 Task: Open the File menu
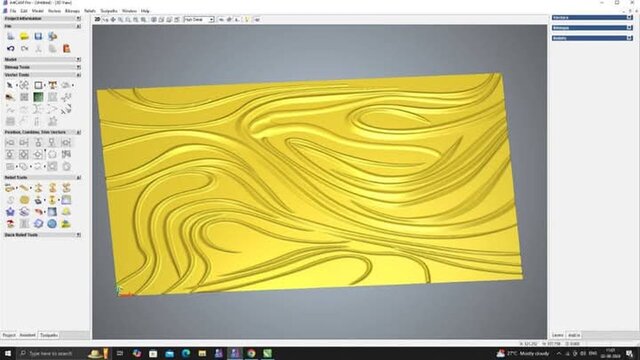click(x=13, y=11)
